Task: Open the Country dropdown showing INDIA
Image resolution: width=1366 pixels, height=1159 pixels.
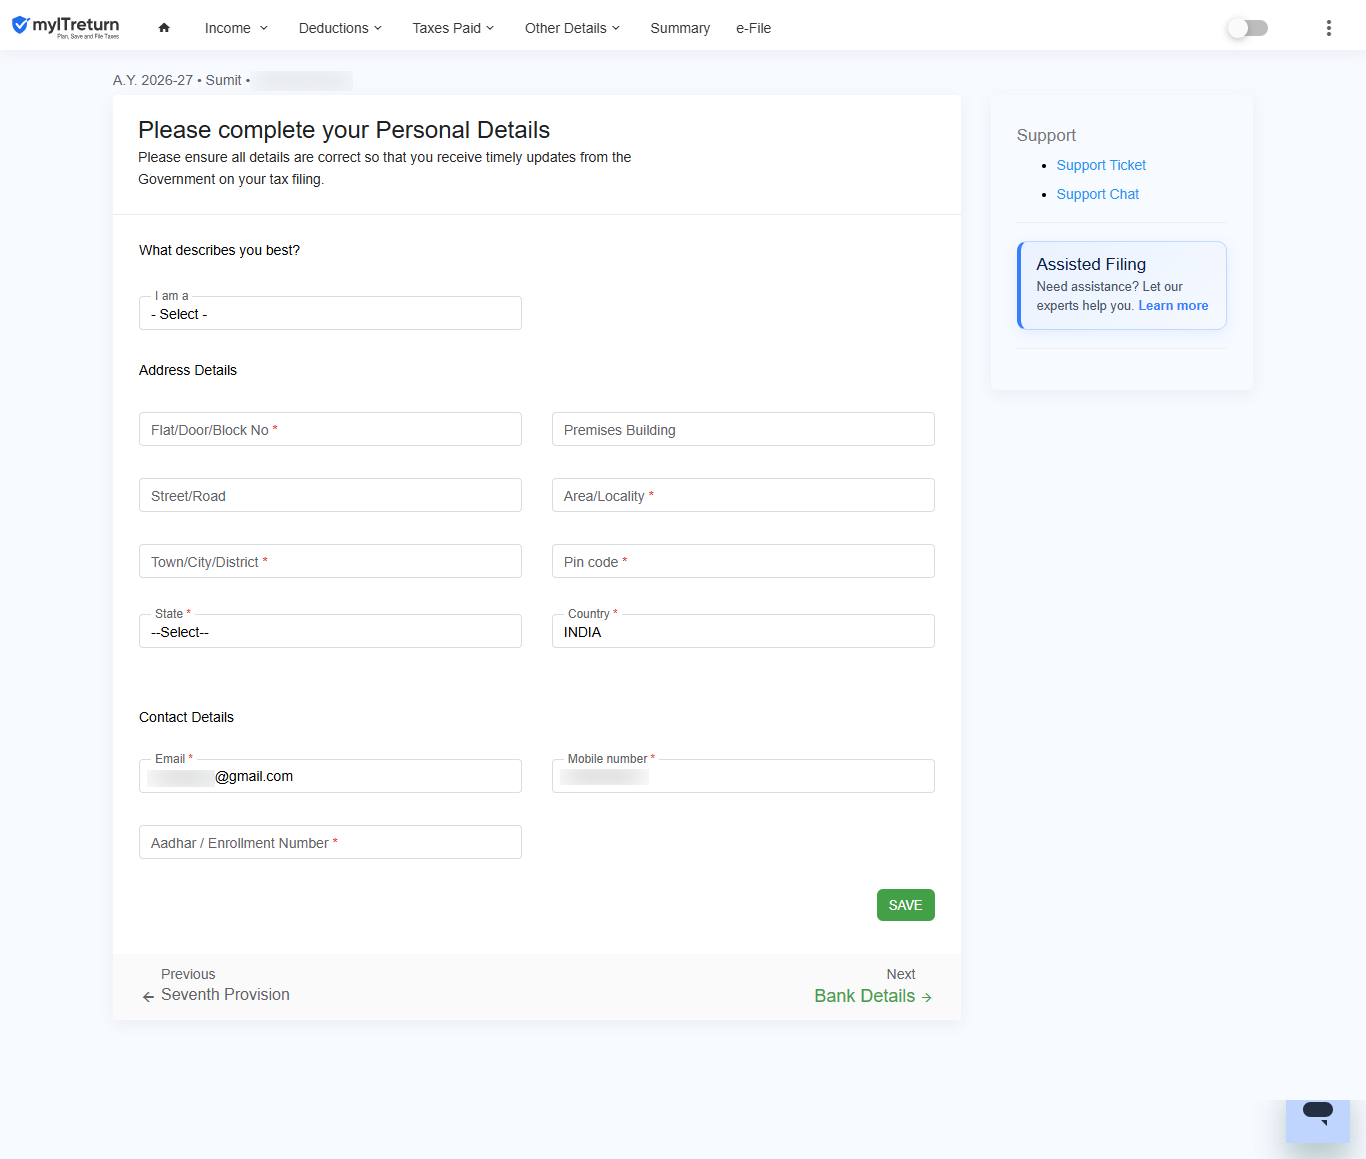Action: [743, 631]
